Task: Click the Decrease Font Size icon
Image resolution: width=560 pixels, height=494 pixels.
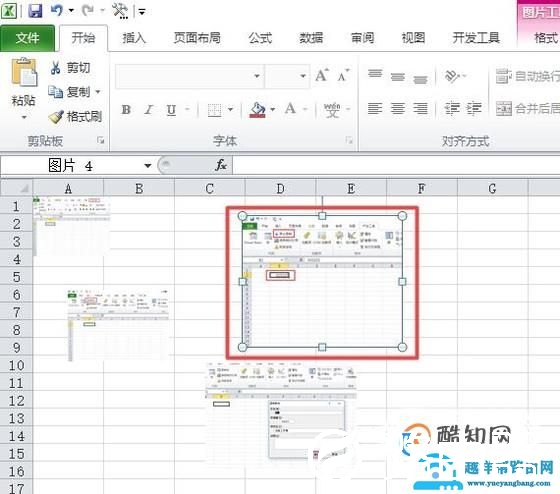Action: (x=343, y=75)
